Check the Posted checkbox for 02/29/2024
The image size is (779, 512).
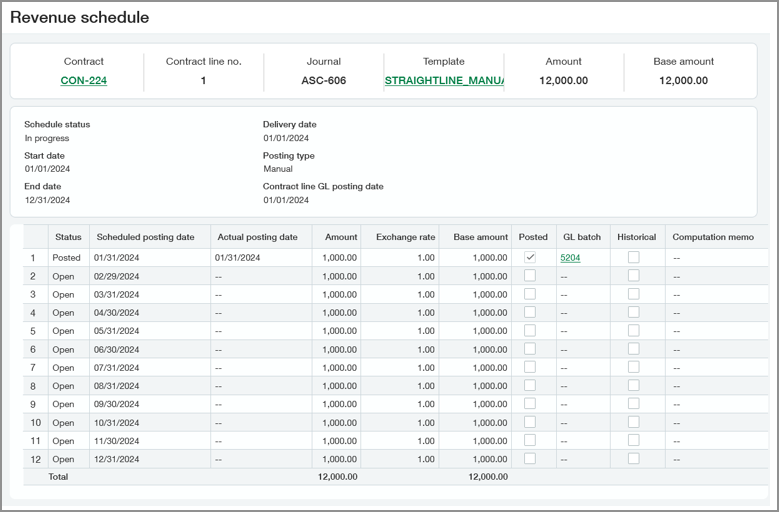[x=530, y=276]
